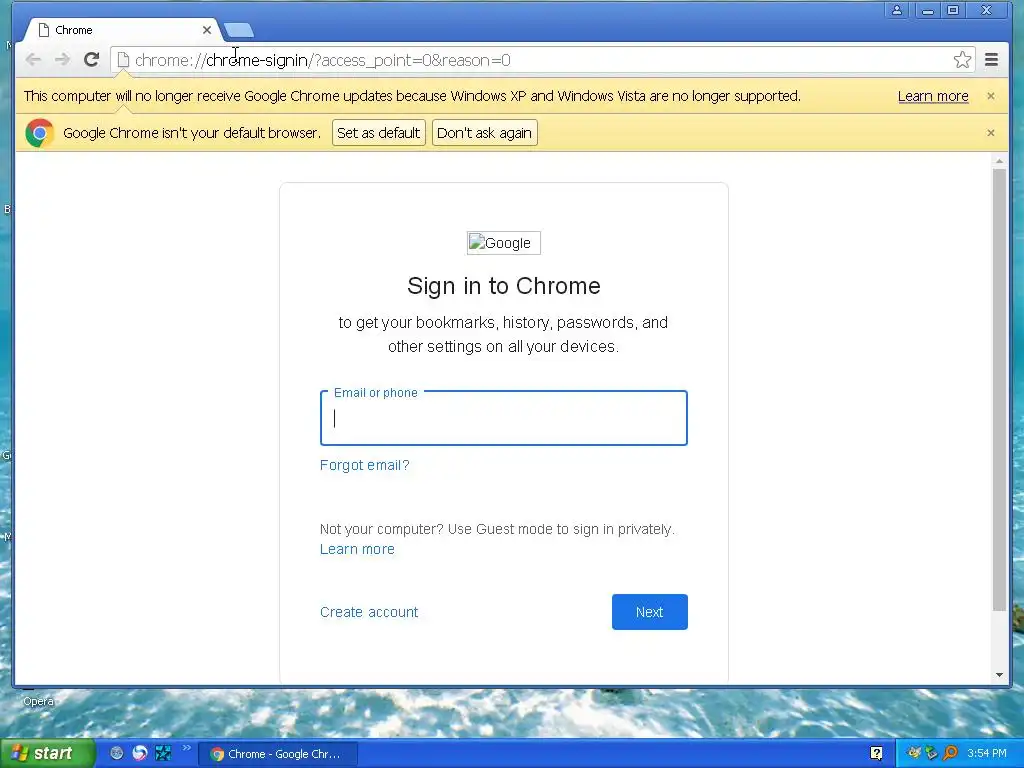Click the first quick launch icon in taskbar

coord(116,753)
